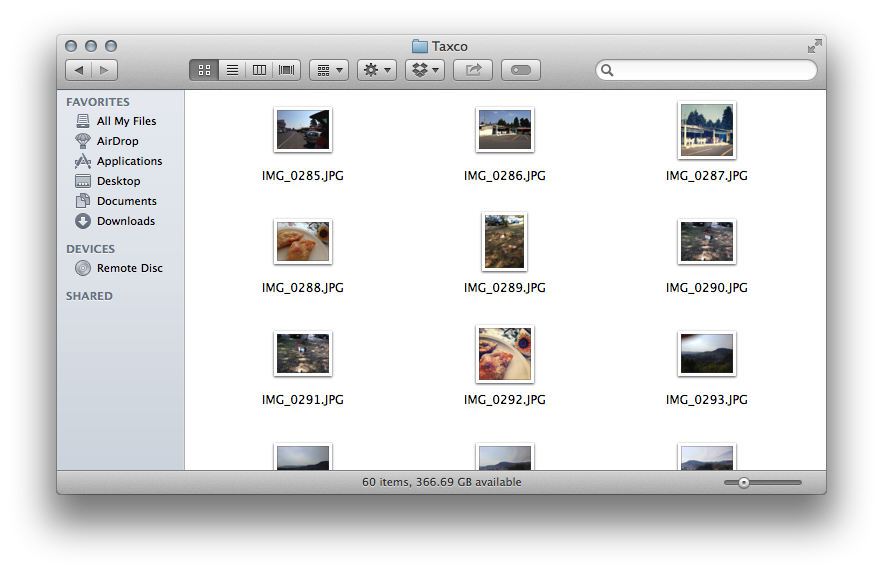Click the Desktop sidebar icon
883x573 pixels.
pos(83,181)
